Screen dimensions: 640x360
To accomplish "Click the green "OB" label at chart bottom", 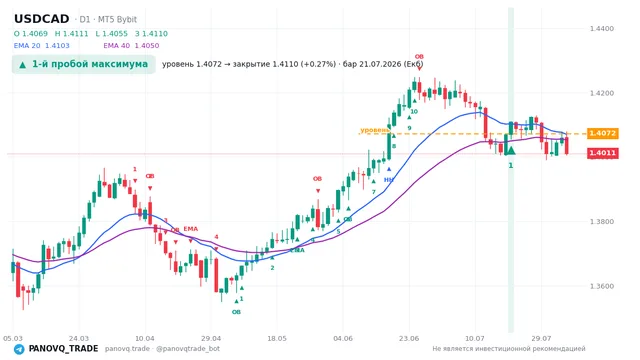I will click(236, 312).
